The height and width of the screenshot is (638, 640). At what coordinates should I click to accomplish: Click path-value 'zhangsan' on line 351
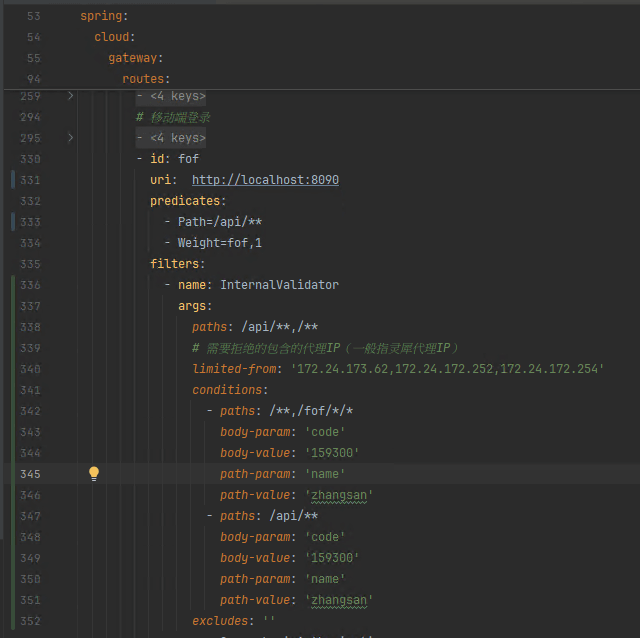tap(339, 600)
